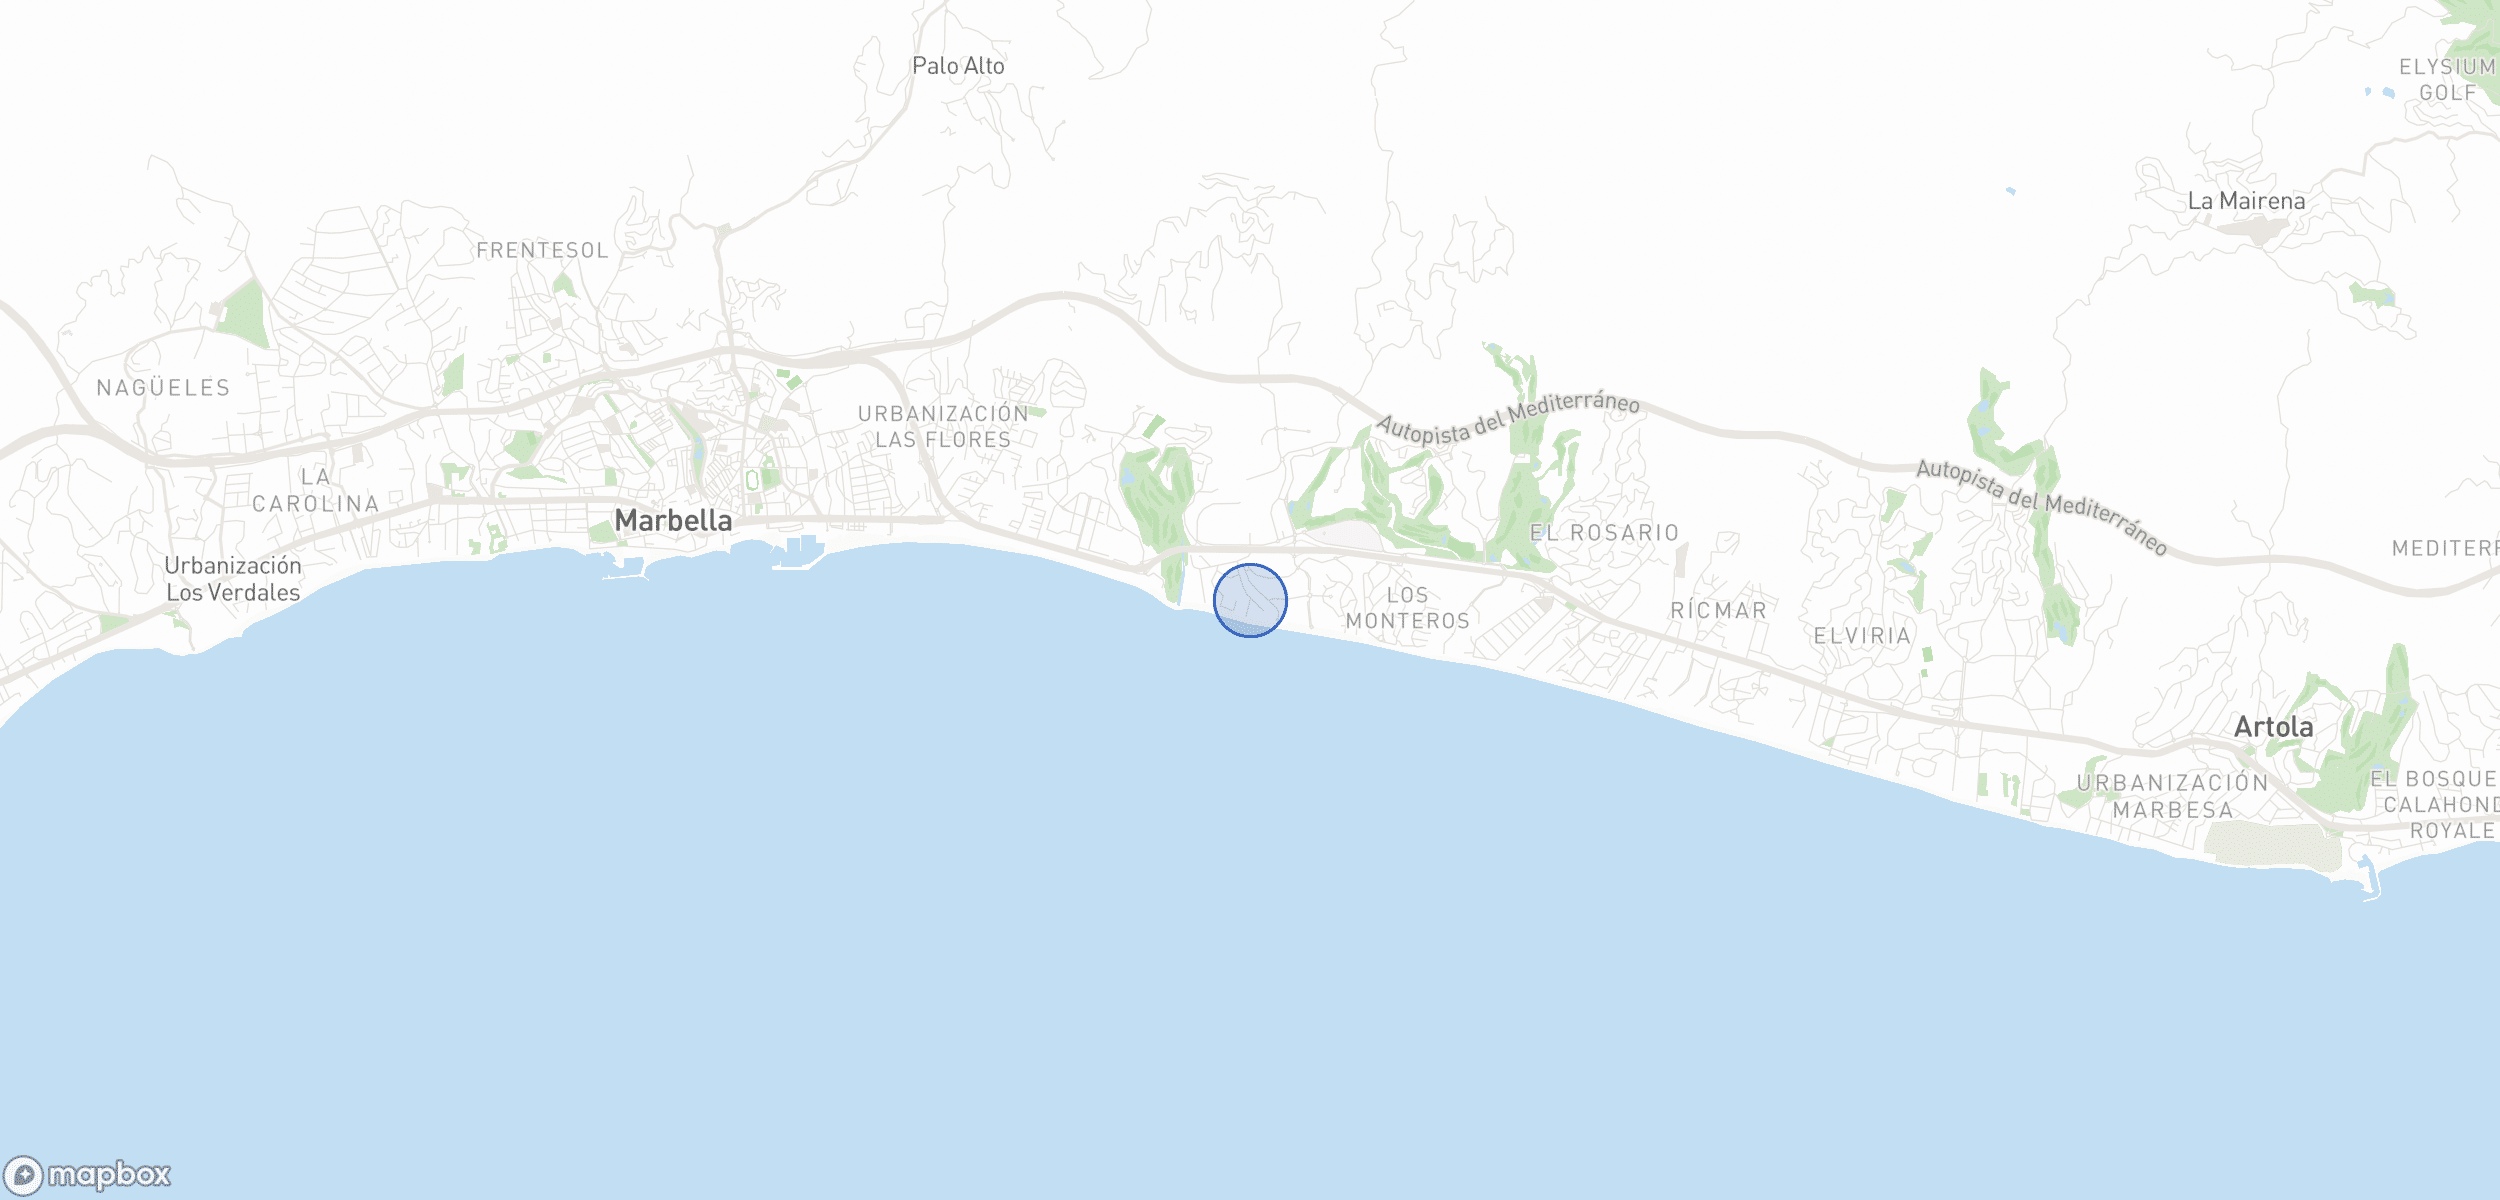Click the blue circle location marker
2500x1200 pixels.
1250,600
